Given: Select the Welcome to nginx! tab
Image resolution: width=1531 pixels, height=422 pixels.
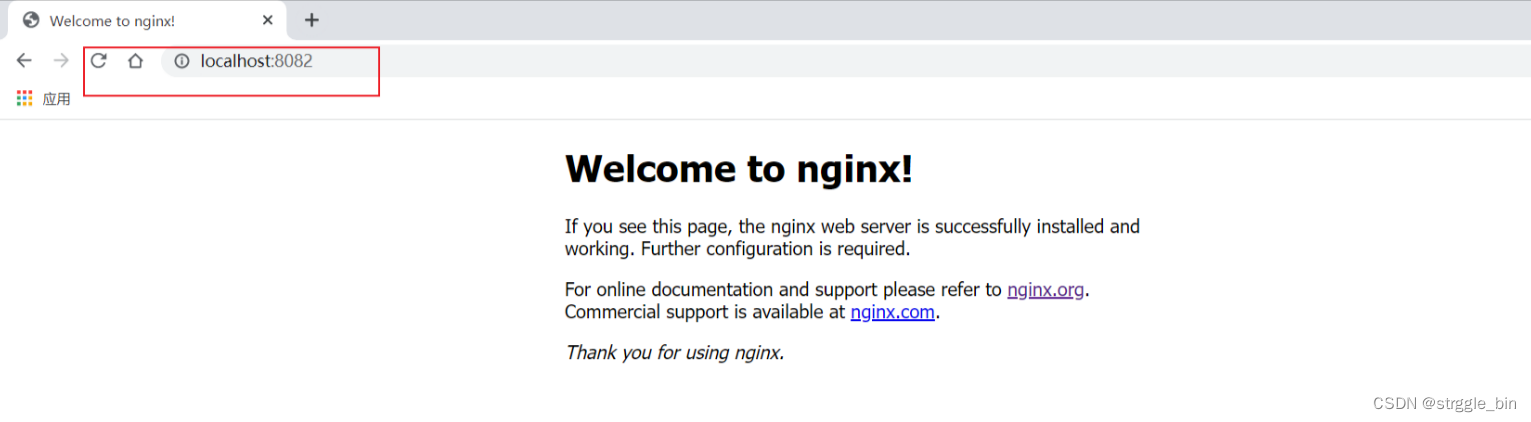Looking at the screenshot, I should [147, 20].
